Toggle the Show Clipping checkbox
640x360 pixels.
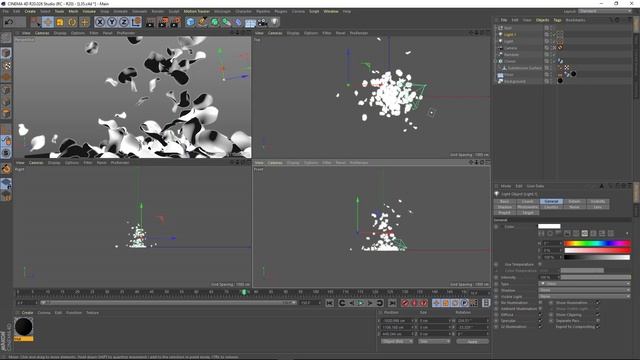(x=598, y=315)
